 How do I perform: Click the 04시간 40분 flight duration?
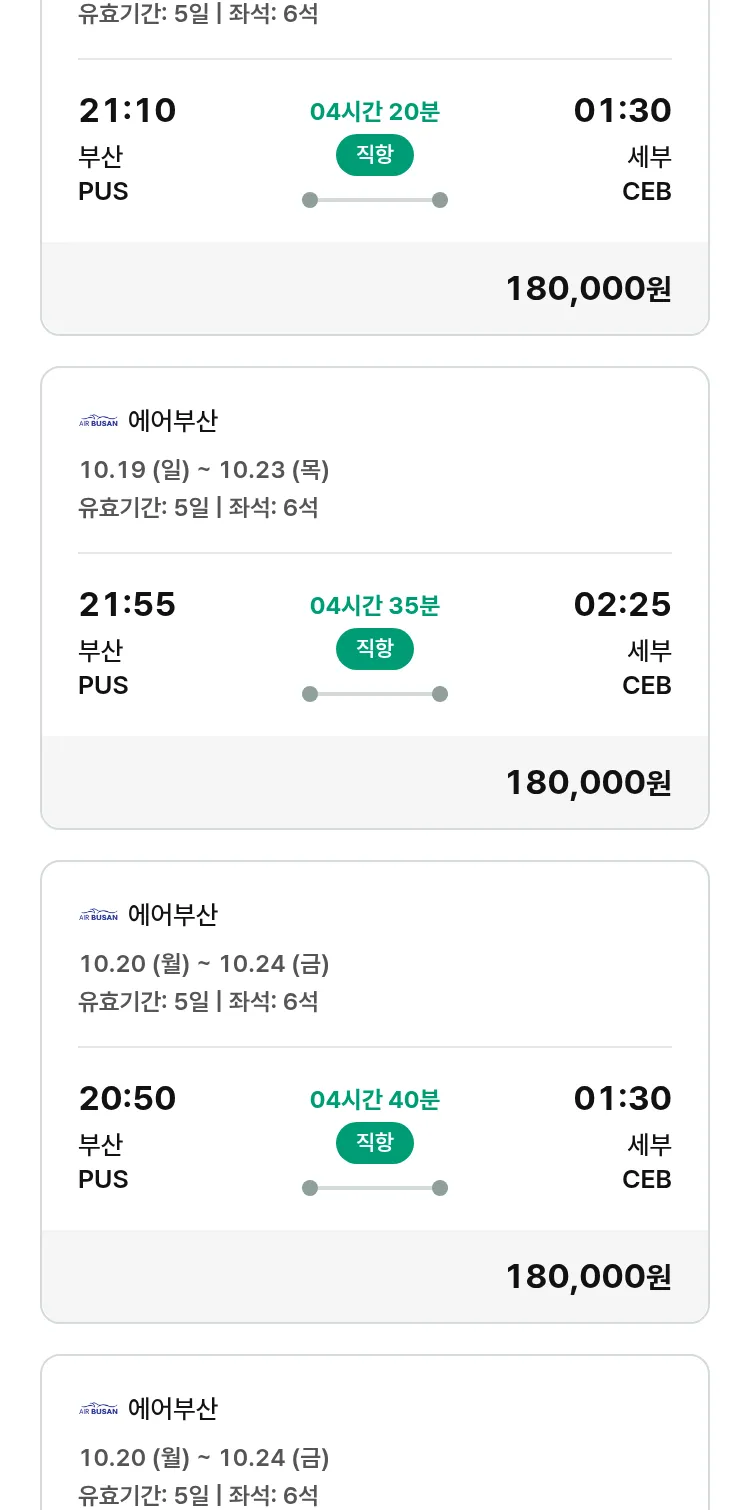374,1100
